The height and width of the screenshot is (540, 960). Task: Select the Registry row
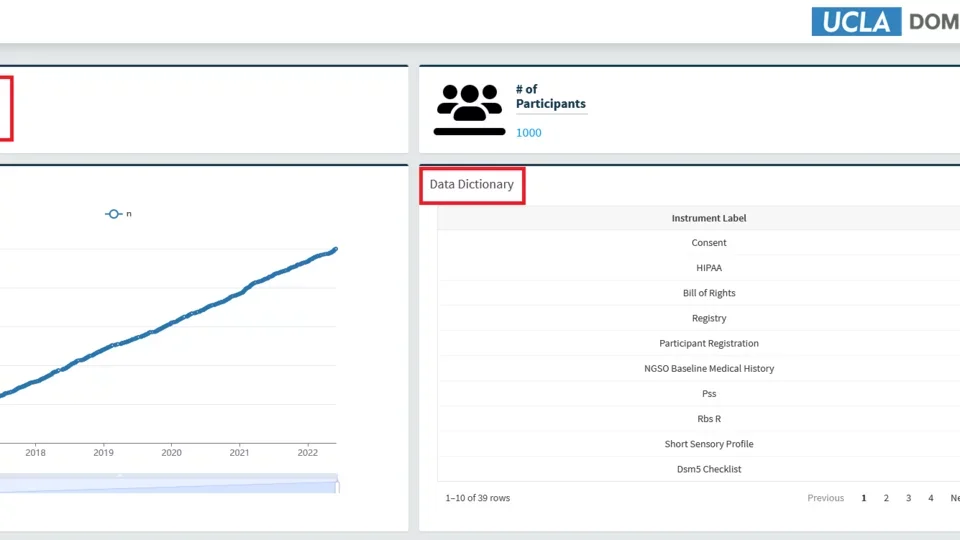699,318
